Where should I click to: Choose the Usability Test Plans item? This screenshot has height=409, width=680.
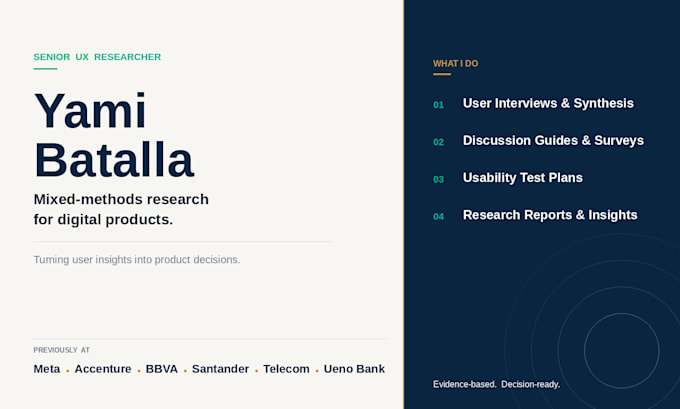point(523,178)
